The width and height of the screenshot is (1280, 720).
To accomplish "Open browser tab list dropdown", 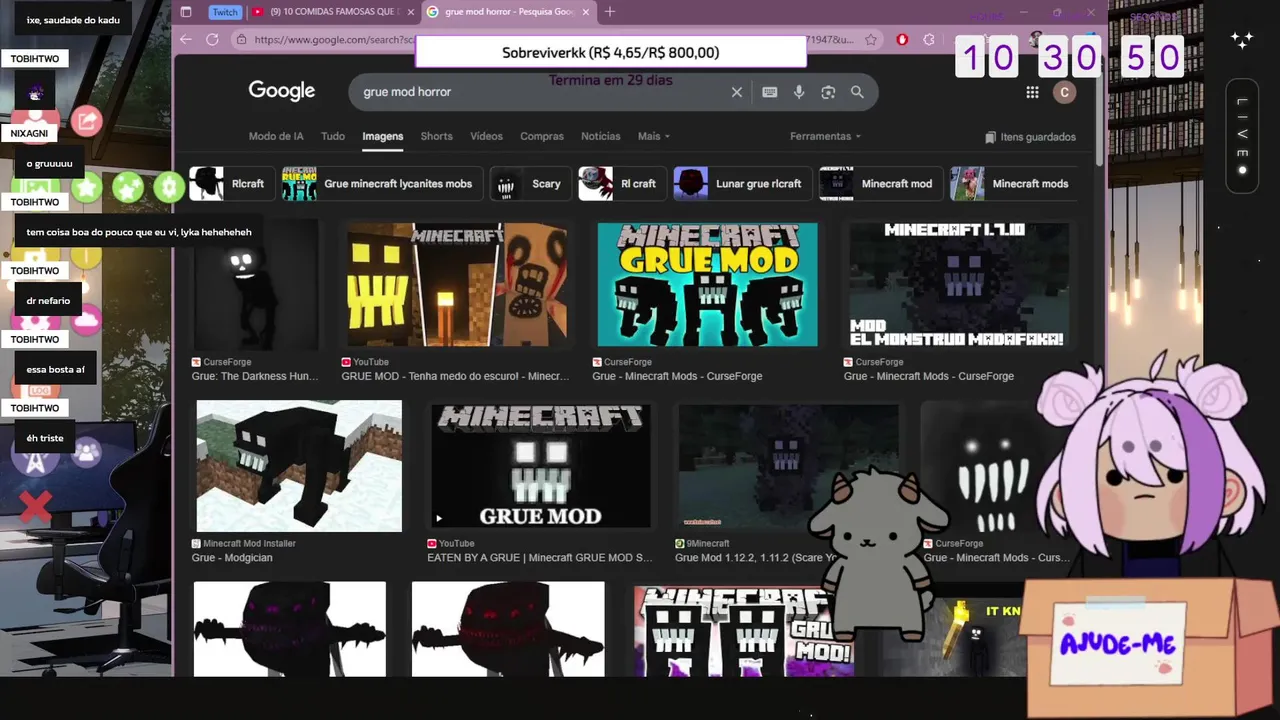I will tap(186, 12).
